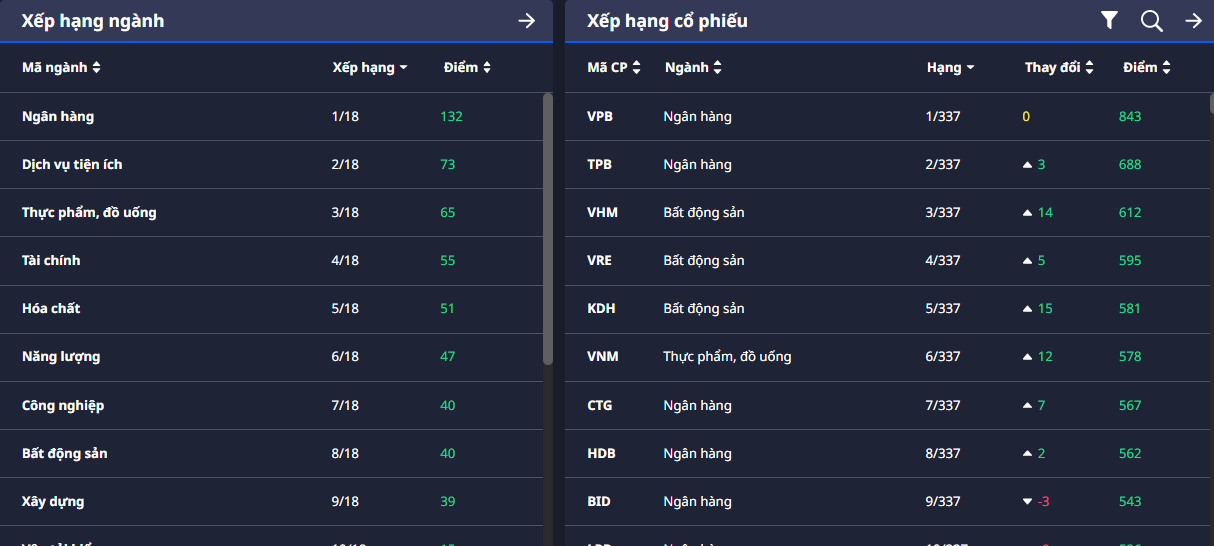The width and height of the screenshot is (1214, 546).
Task: Open the stock ranking filter
Action: pos(1109,21)
